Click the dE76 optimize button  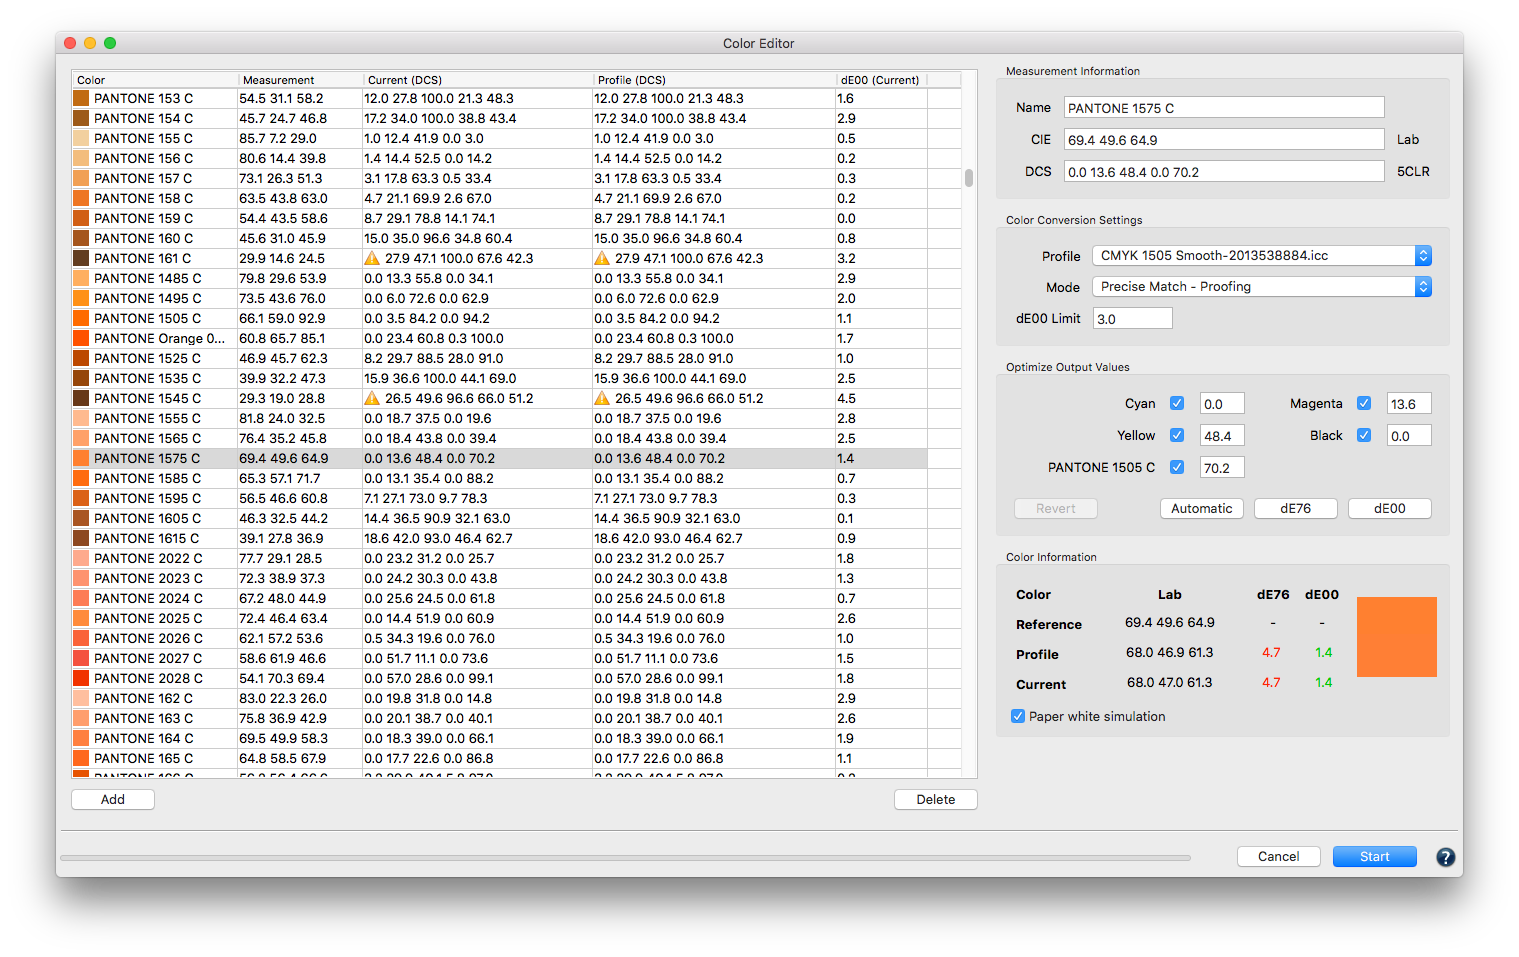1296,508
